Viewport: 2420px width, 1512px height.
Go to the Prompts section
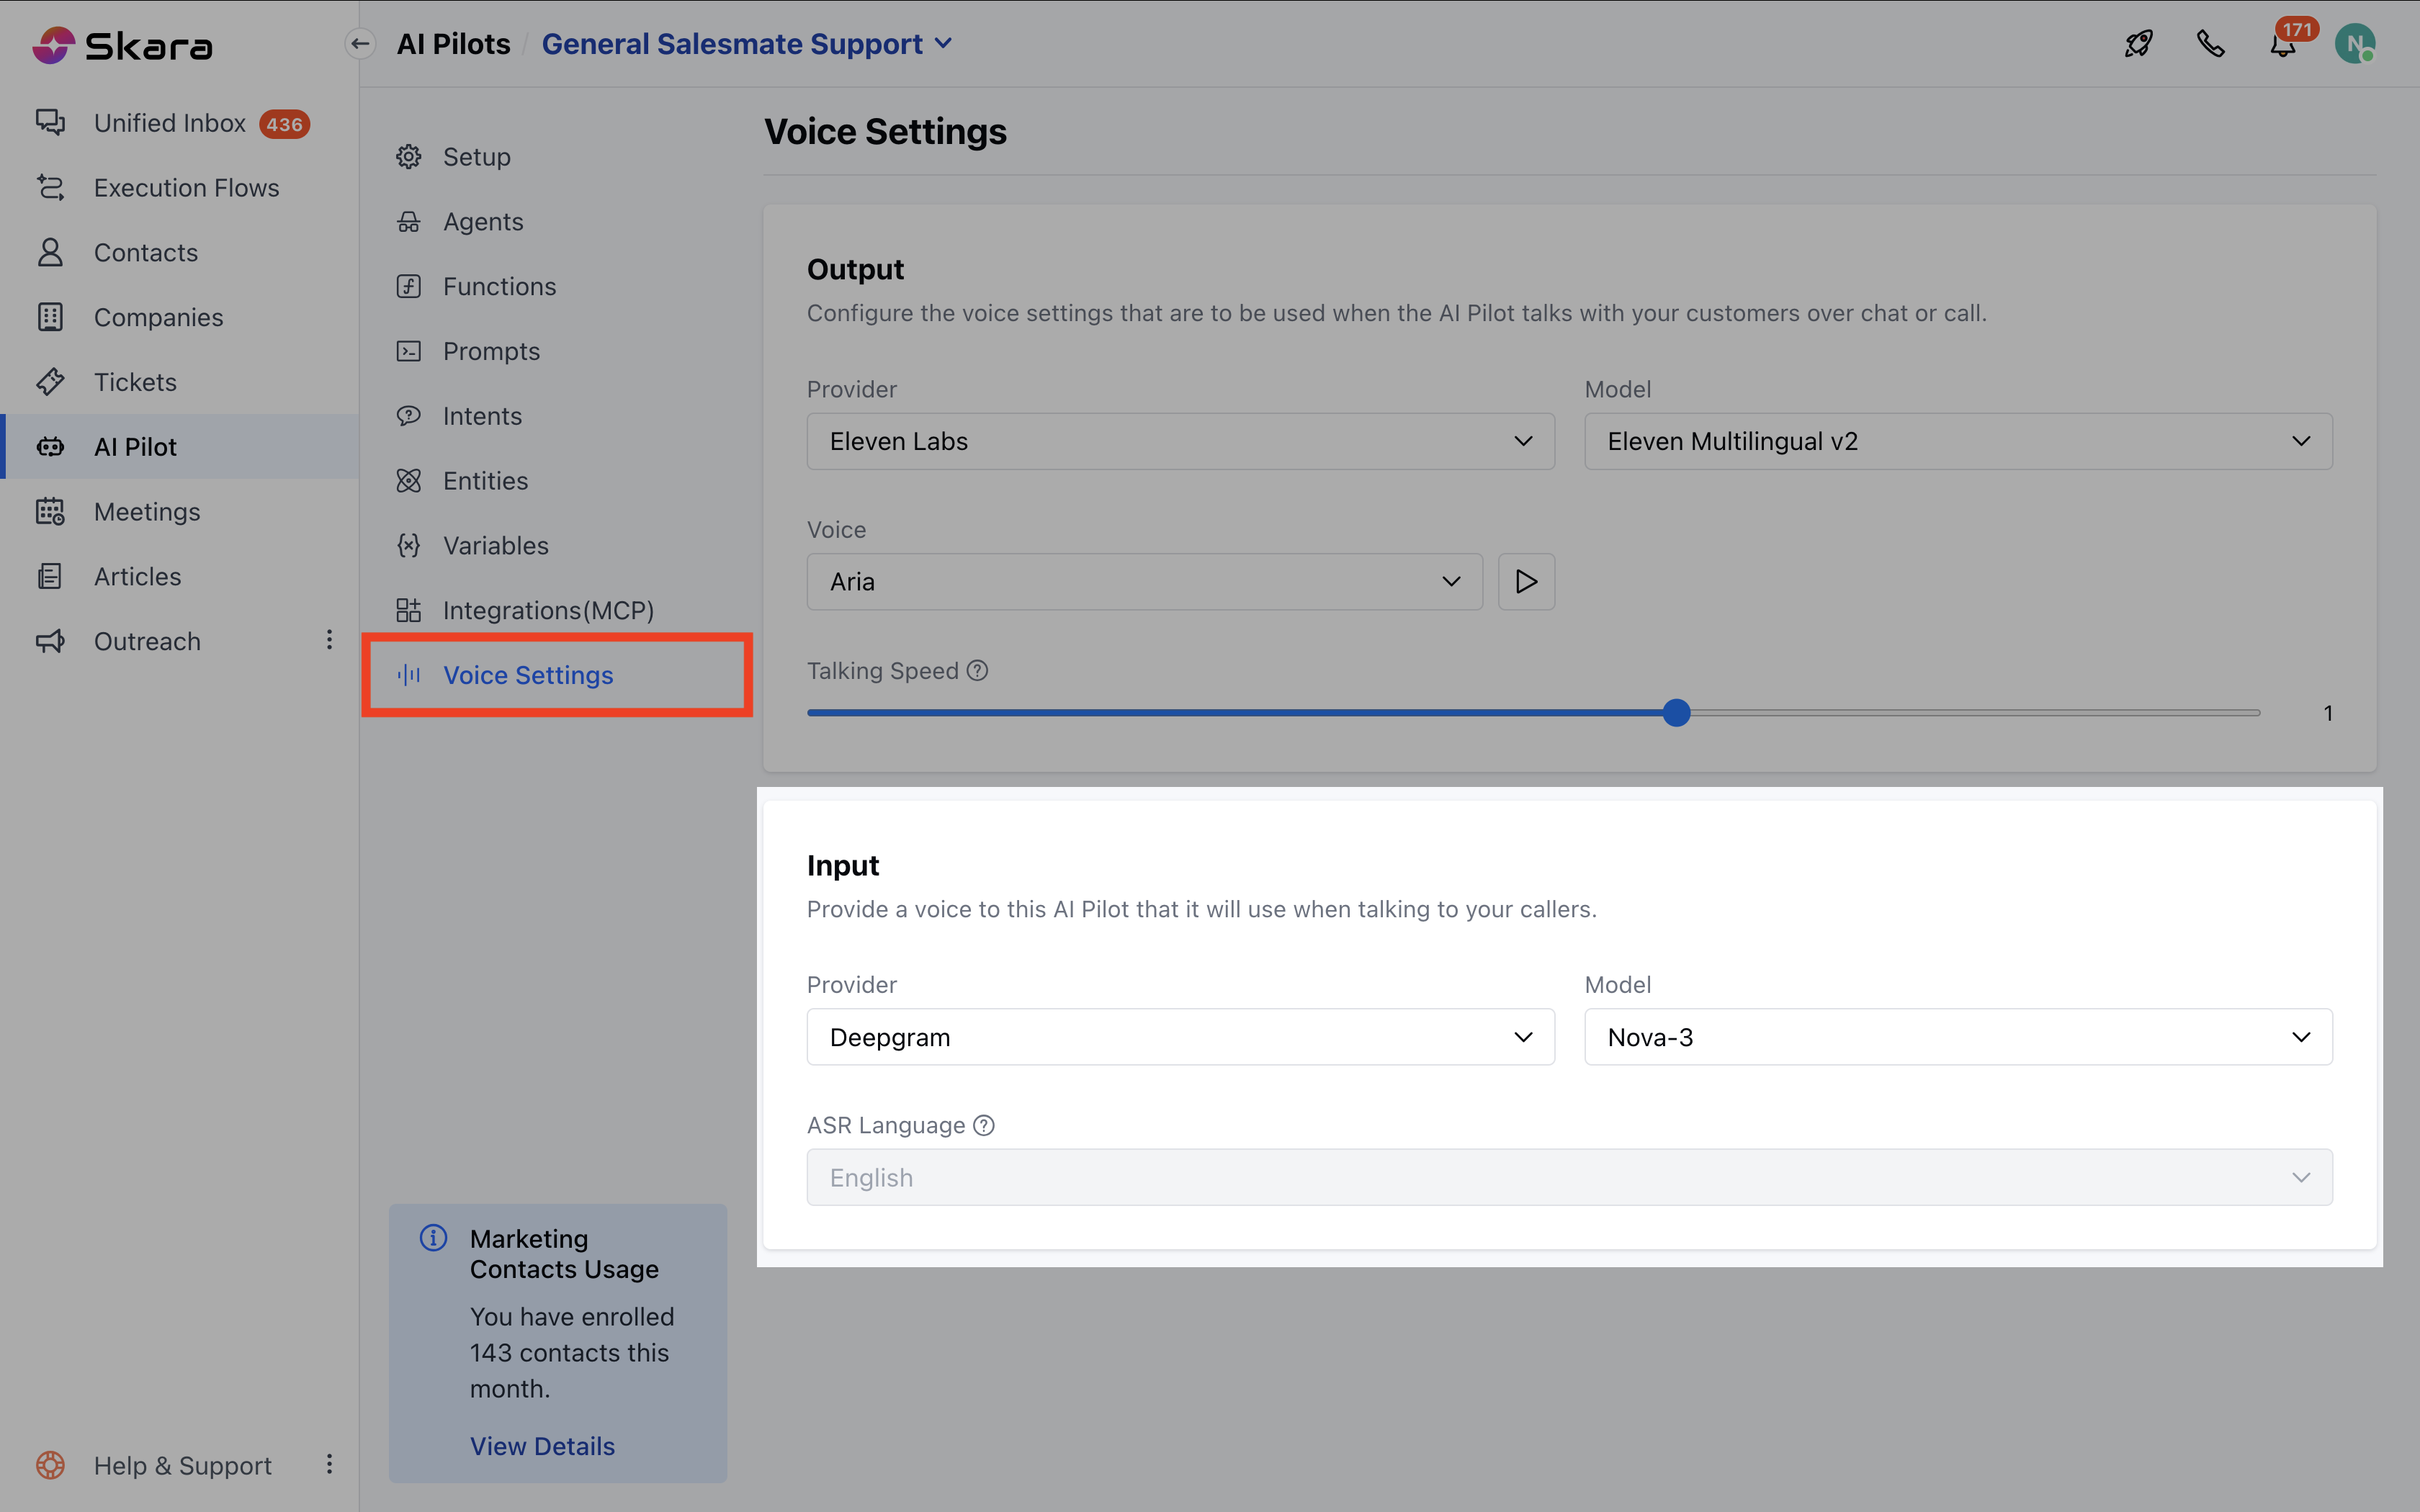(490, 351)
